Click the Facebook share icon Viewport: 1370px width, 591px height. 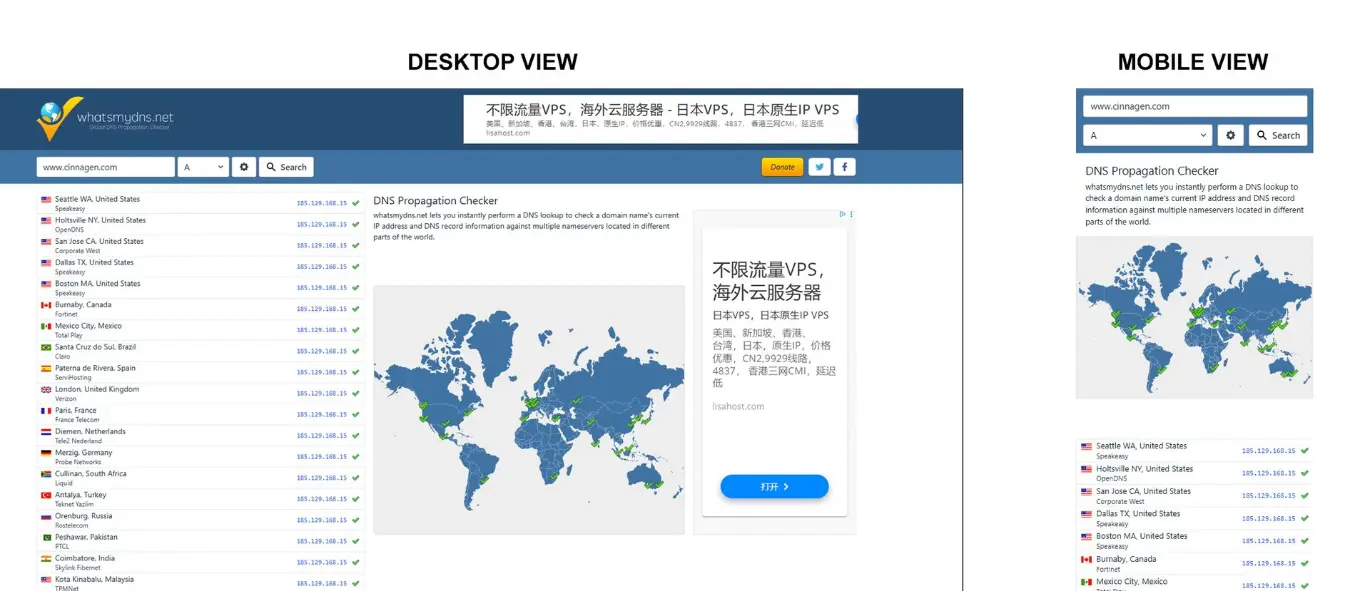coord(845,167)
